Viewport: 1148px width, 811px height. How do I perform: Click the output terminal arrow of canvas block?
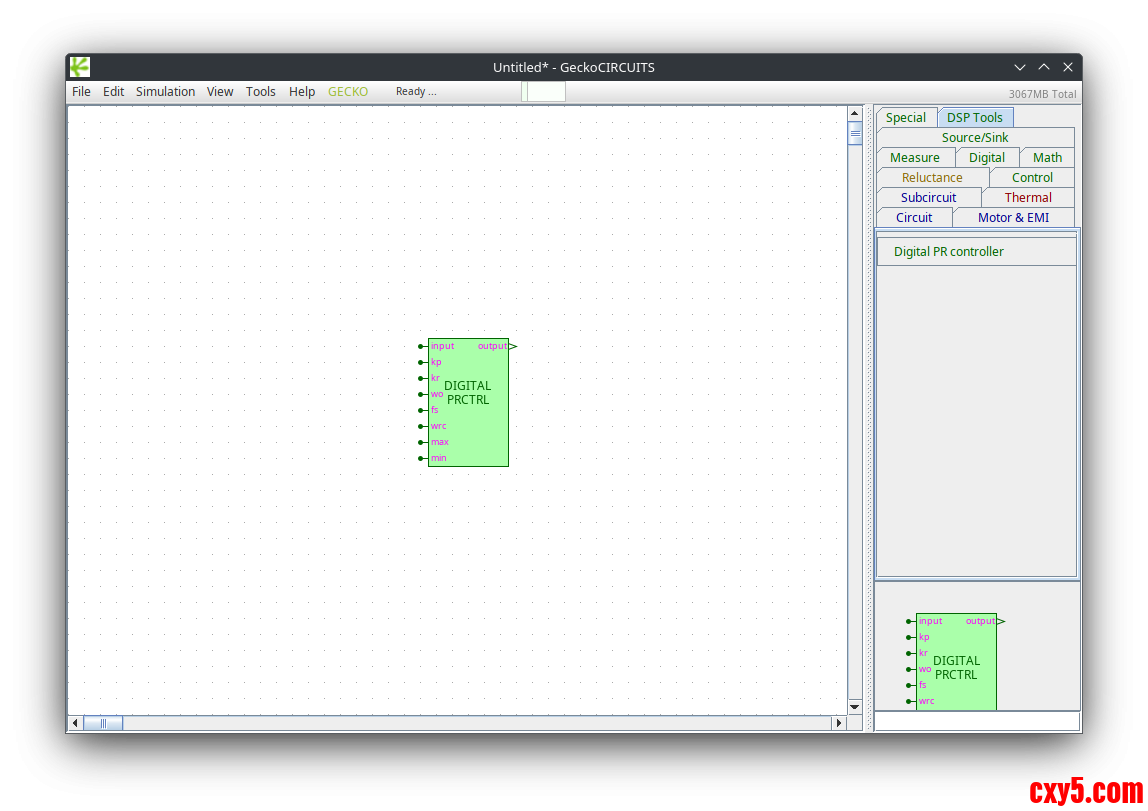(x=513, y=346)
